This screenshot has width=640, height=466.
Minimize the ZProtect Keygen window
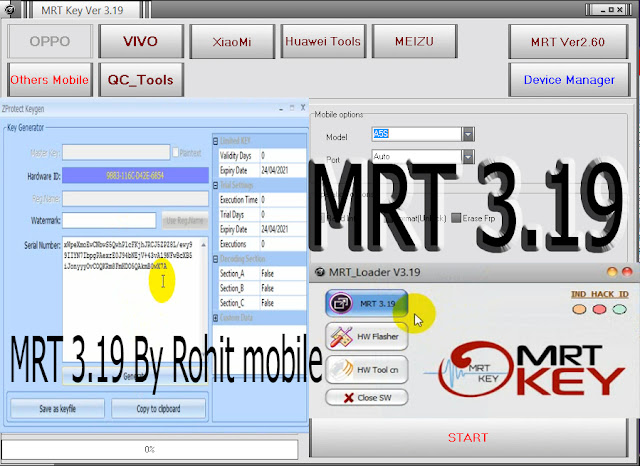click(281, 108)
